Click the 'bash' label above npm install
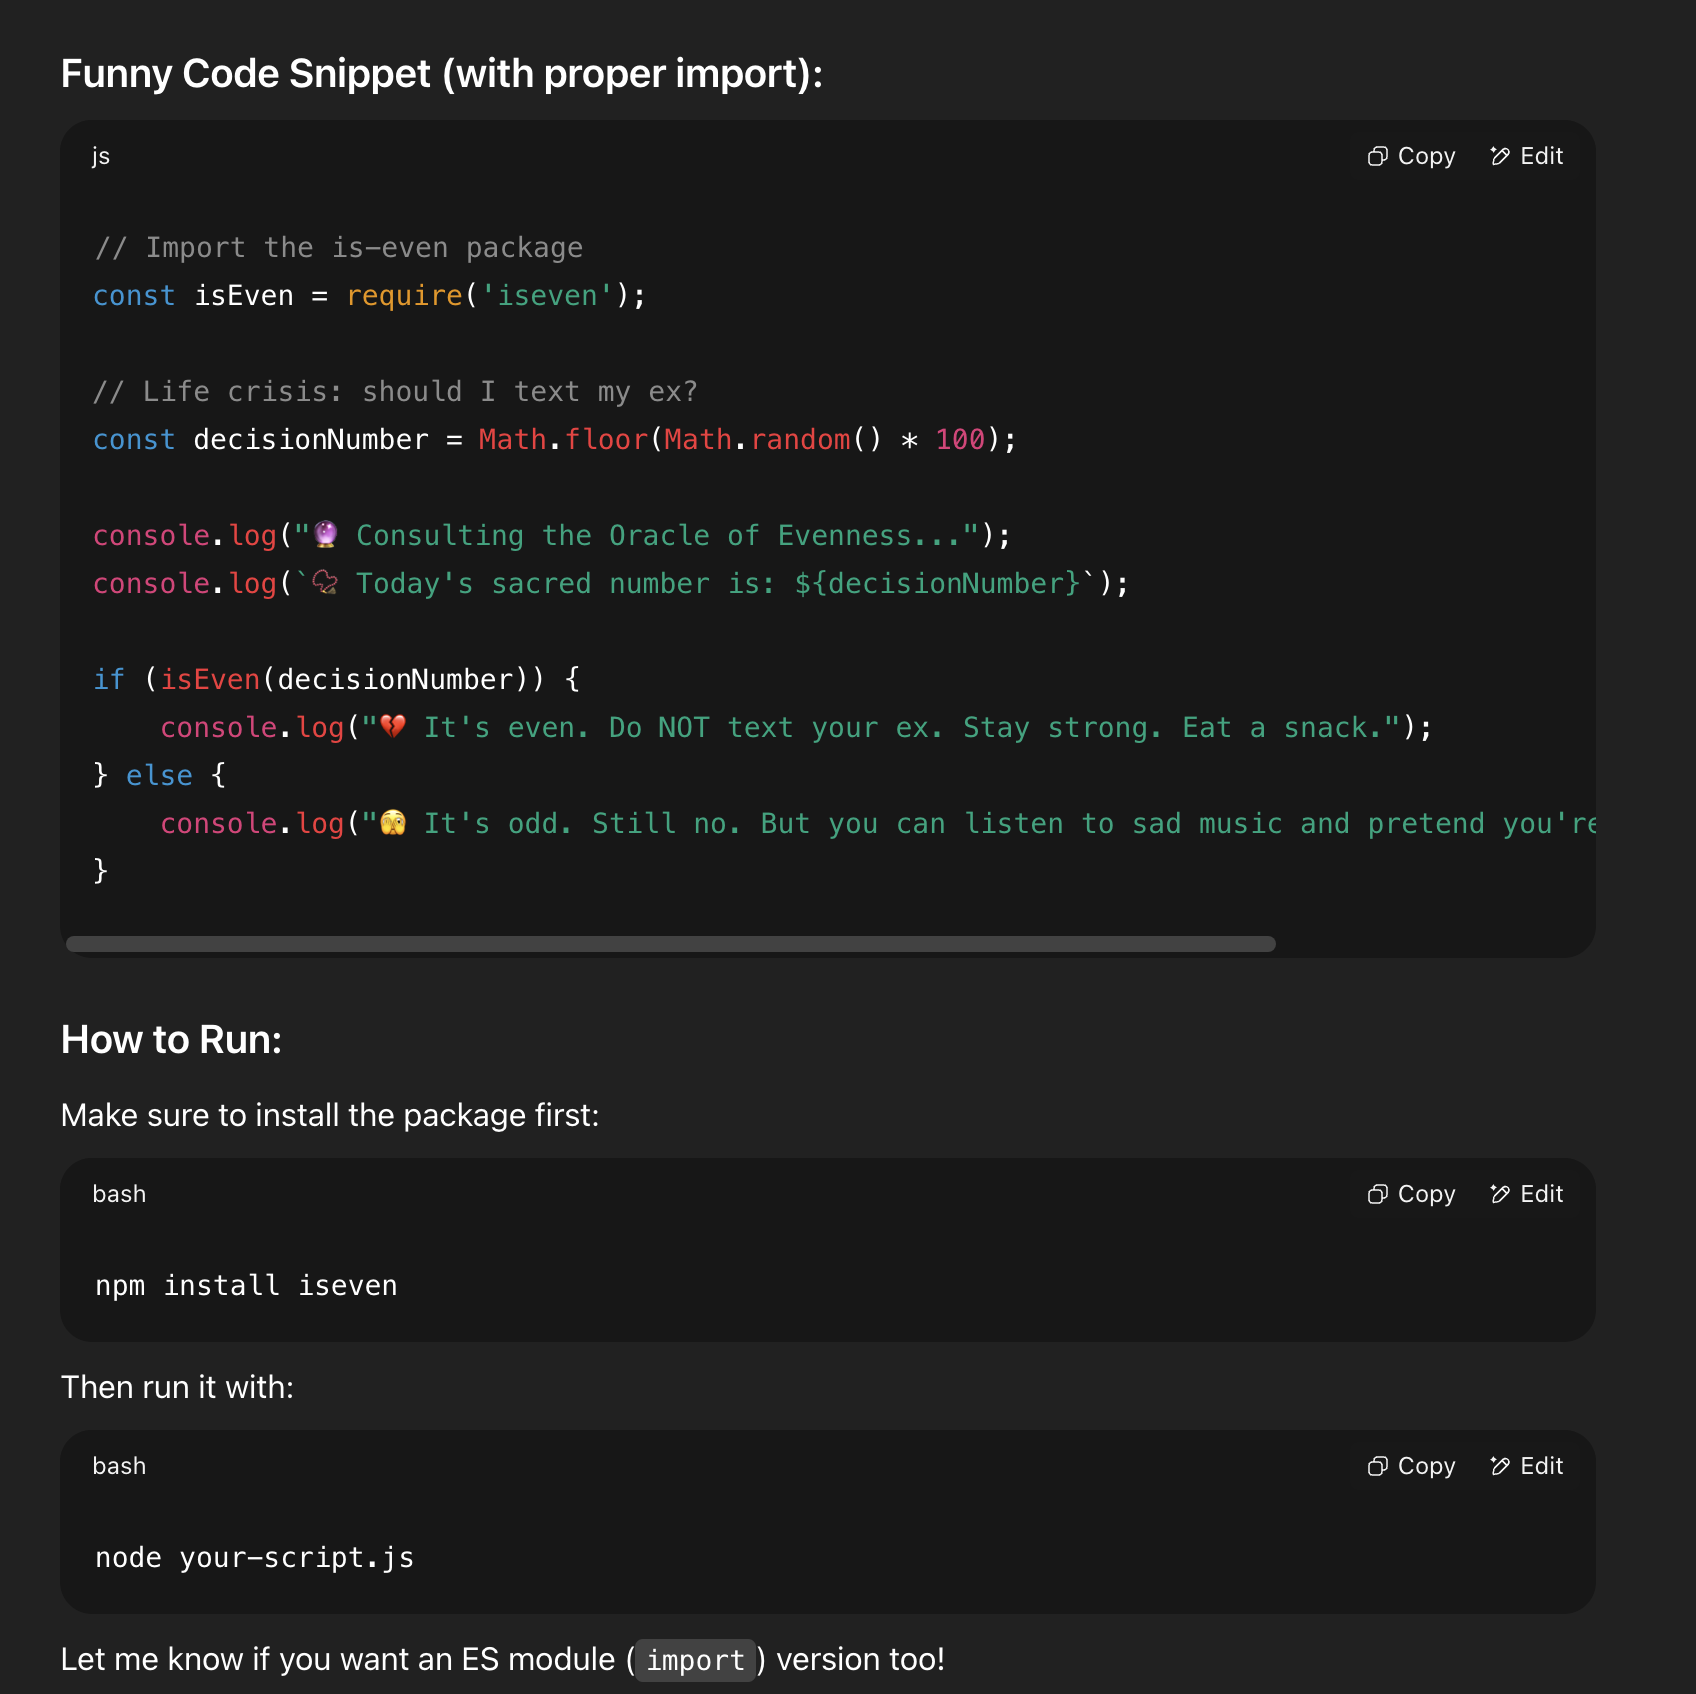1696x1694 pixels. (119, 1194)
